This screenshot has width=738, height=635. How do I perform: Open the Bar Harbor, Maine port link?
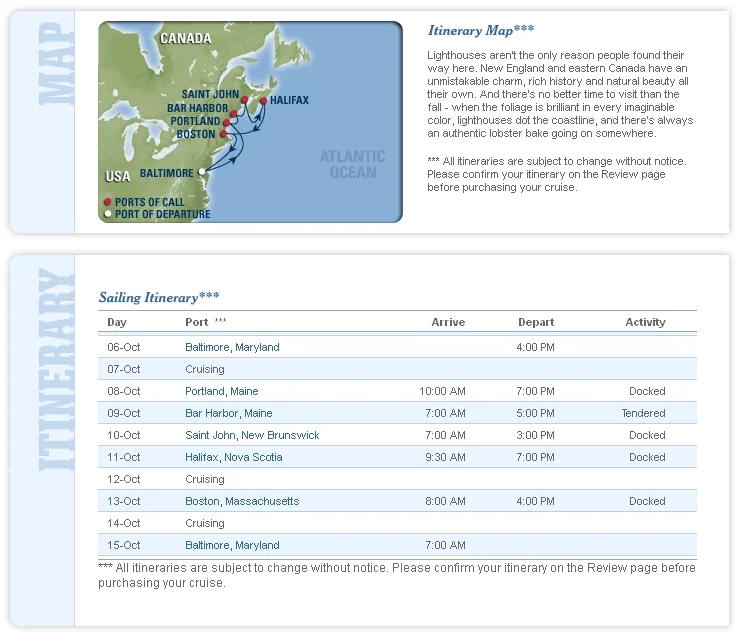click(x=228, y=413)
